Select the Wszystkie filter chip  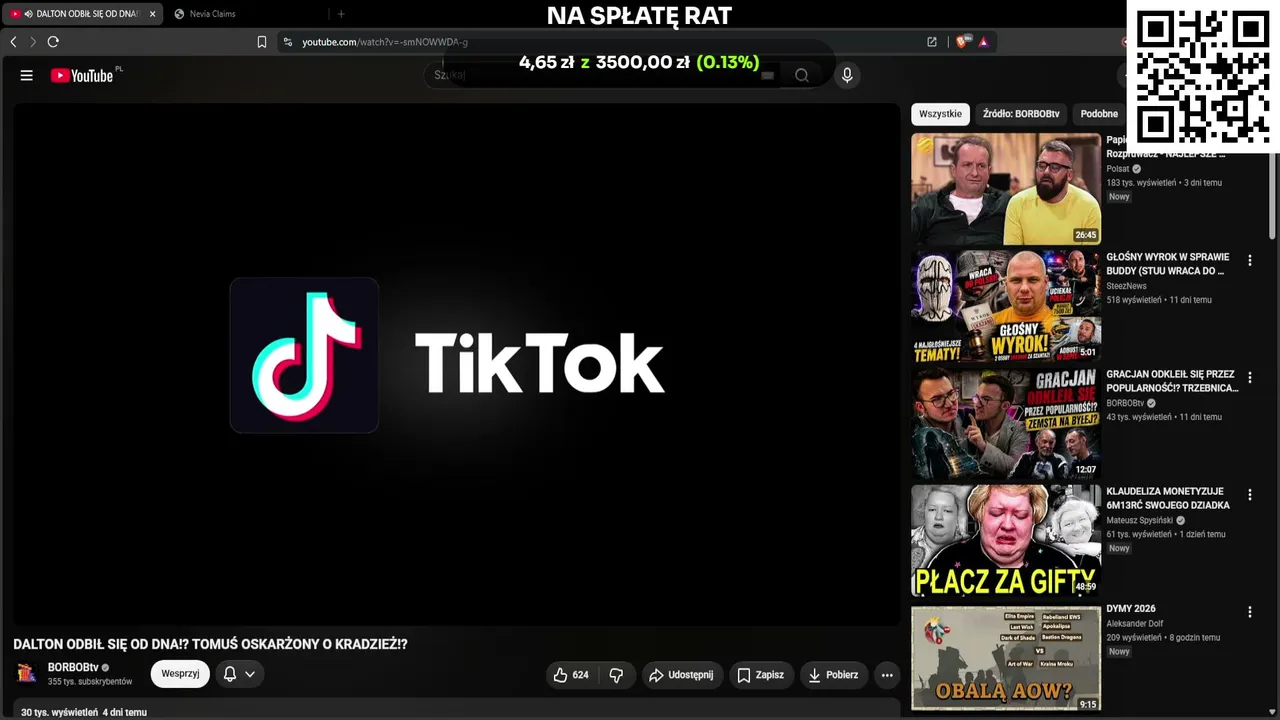tap(940, 114)
